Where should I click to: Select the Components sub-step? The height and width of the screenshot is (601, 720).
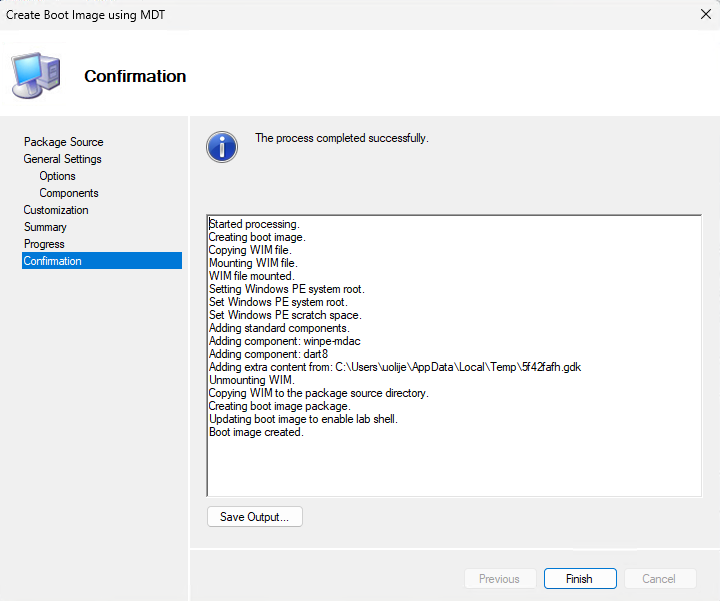(69, 193)
